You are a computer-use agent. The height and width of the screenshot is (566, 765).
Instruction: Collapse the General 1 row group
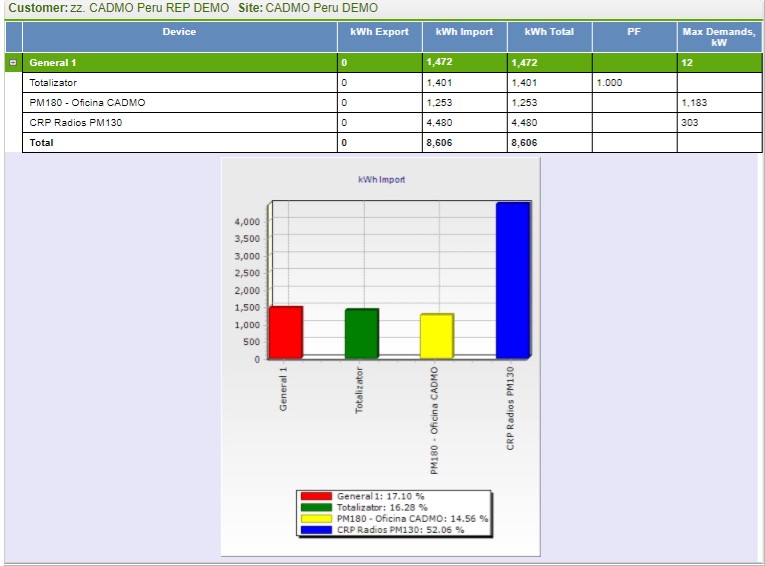[13, 63]
